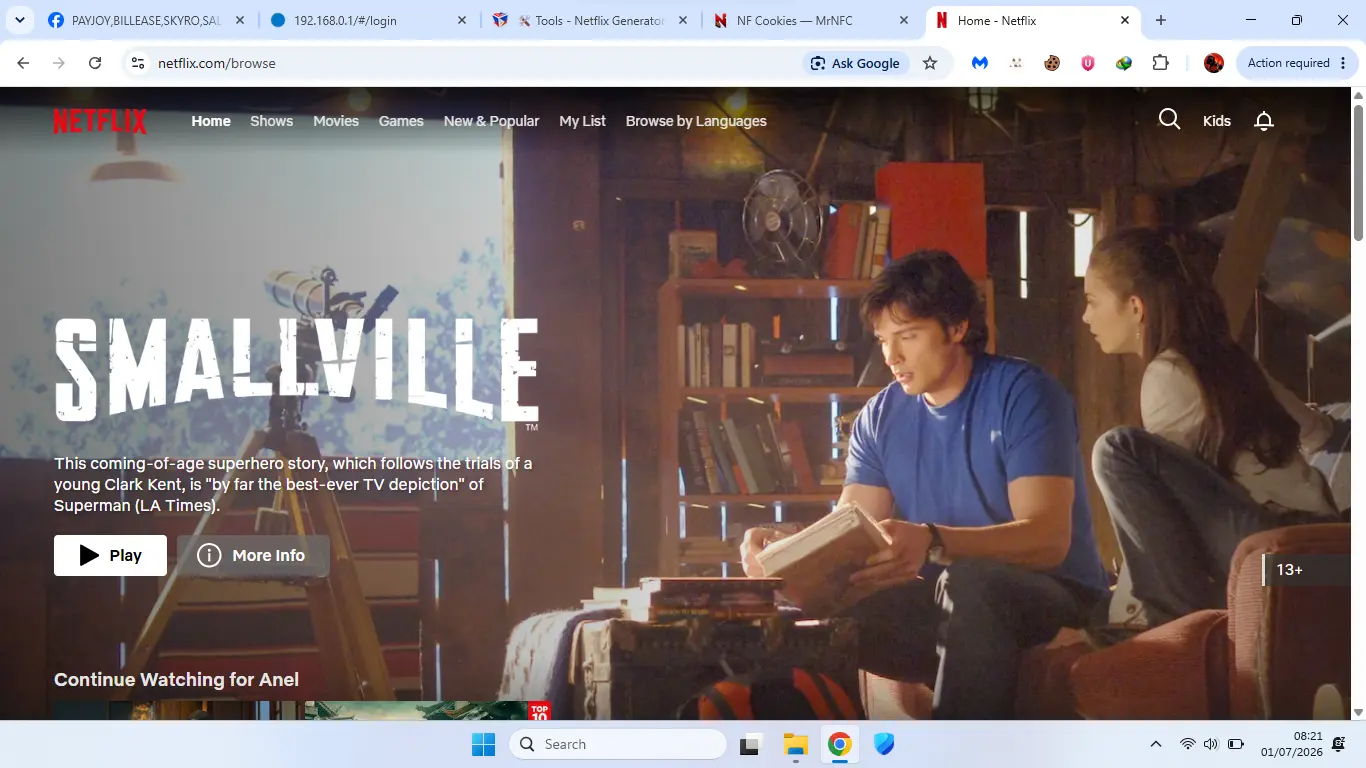Go to Netflix Home menu item
Image resolution: width=1366 pixels, height=768 pixels.
click(211, 121)
